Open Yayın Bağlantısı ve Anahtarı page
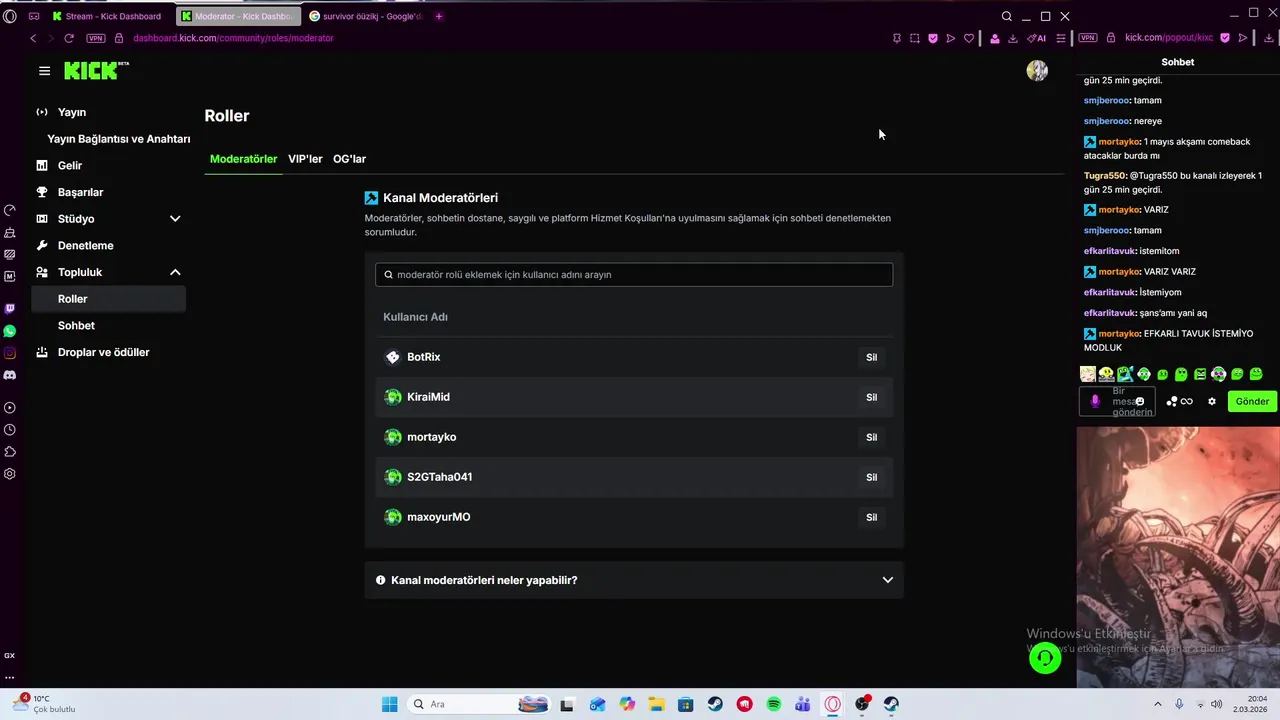The image size is (1280, 720). [118, 139]
